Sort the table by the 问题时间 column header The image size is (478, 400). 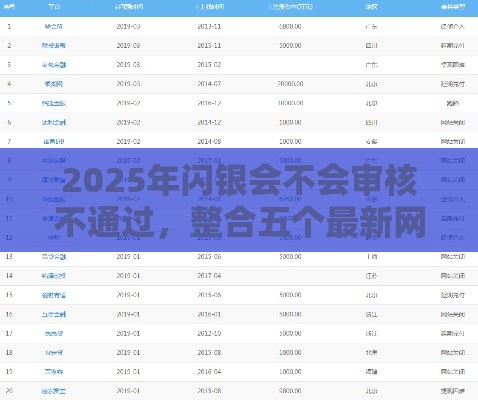pyautogui.click(x=129, y=6)
